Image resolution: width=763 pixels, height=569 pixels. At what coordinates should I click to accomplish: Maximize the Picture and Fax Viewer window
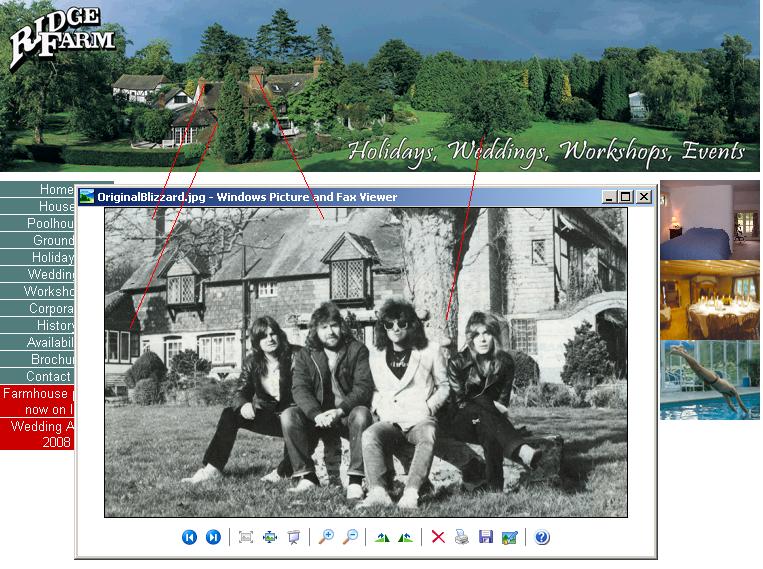626,197
